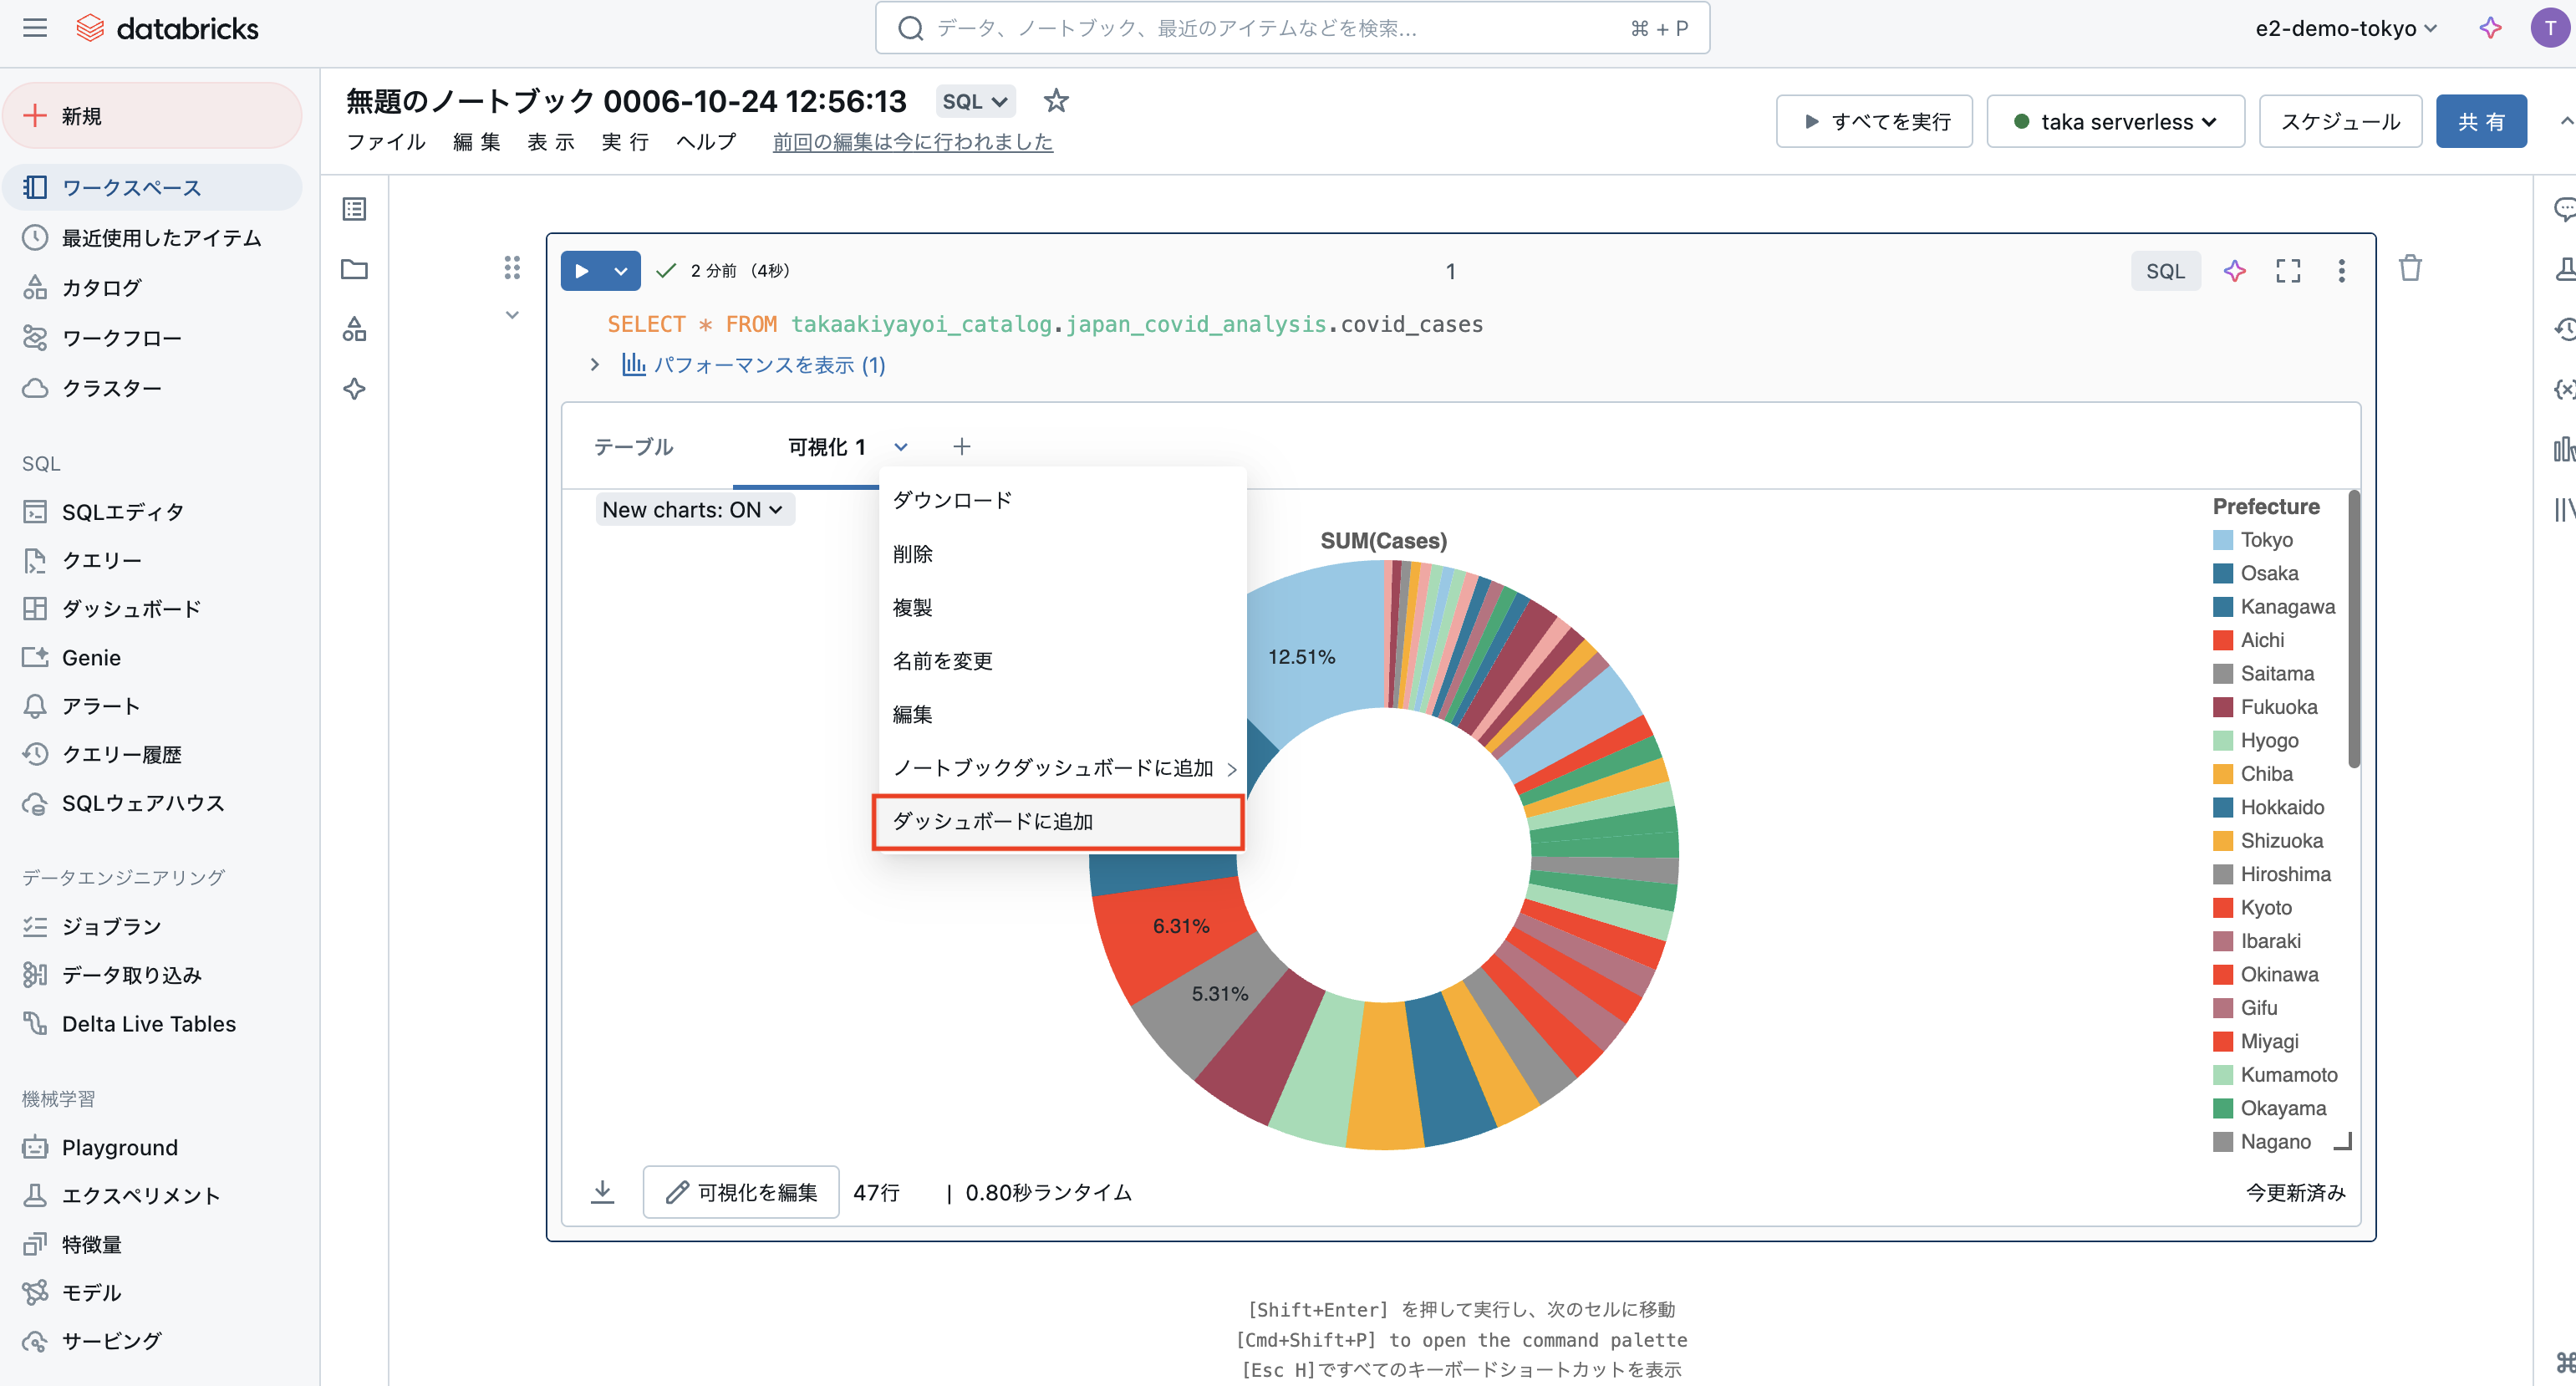Viewport: 2576px width, 1386px height.
Task: Run the cell with the play button
Action: pyautogui.click(x=581, y=270)
